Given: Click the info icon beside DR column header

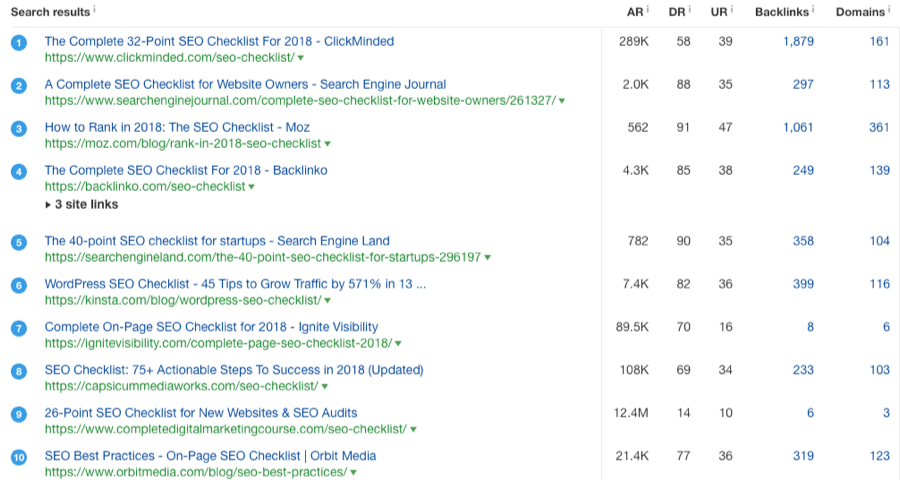Looking at the screenshot, I should tap(689, 9).
